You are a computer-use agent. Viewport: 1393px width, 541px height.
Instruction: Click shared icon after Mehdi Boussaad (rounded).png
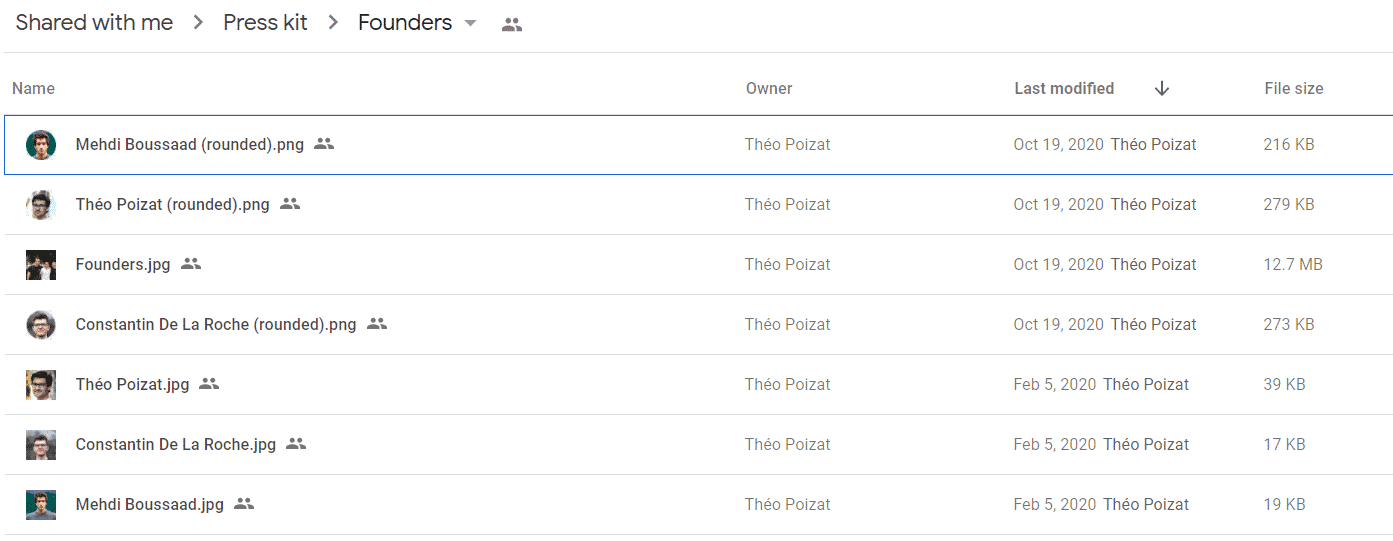coord(324,144)
